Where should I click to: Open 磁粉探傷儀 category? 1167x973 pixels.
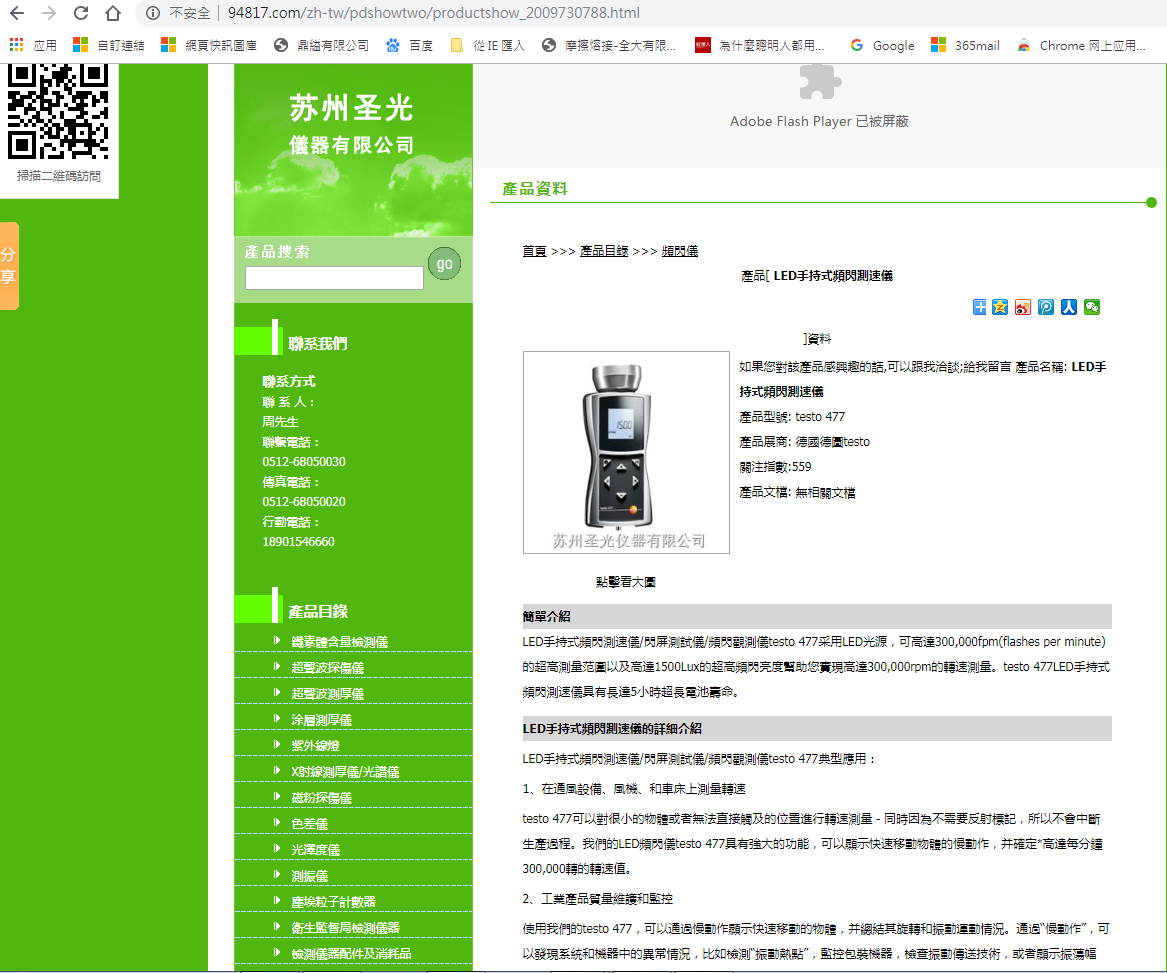pos(322,797)
